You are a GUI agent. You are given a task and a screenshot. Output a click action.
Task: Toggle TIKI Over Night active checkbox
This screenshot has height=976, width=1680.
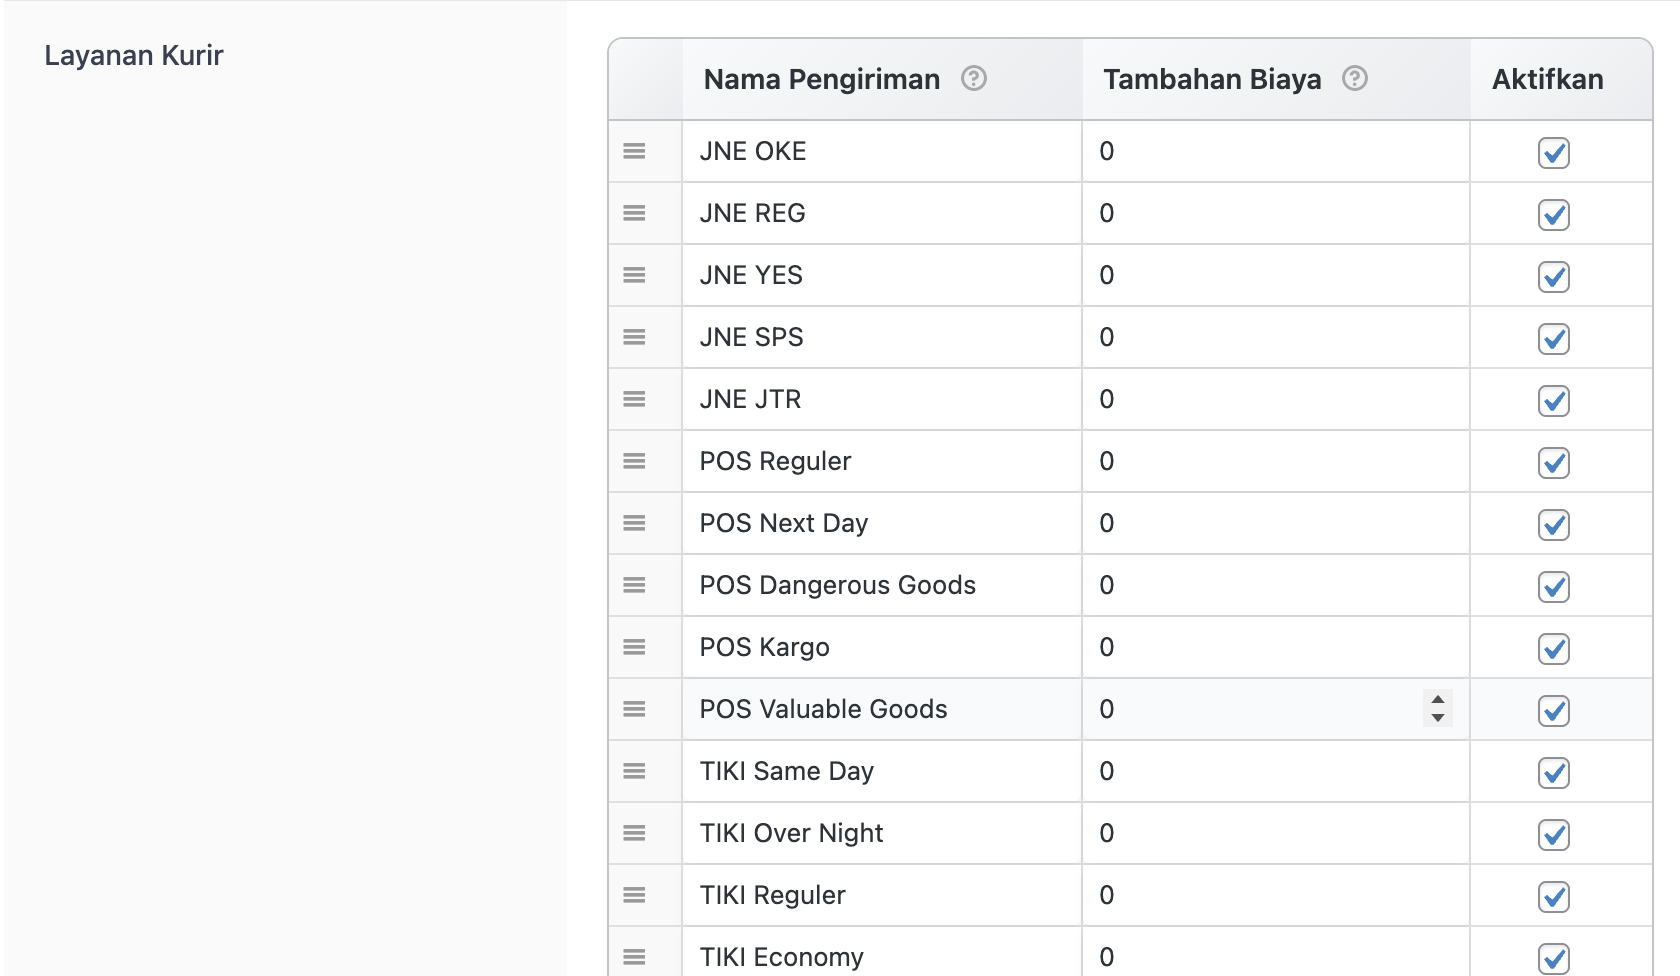coord(1553,835)
